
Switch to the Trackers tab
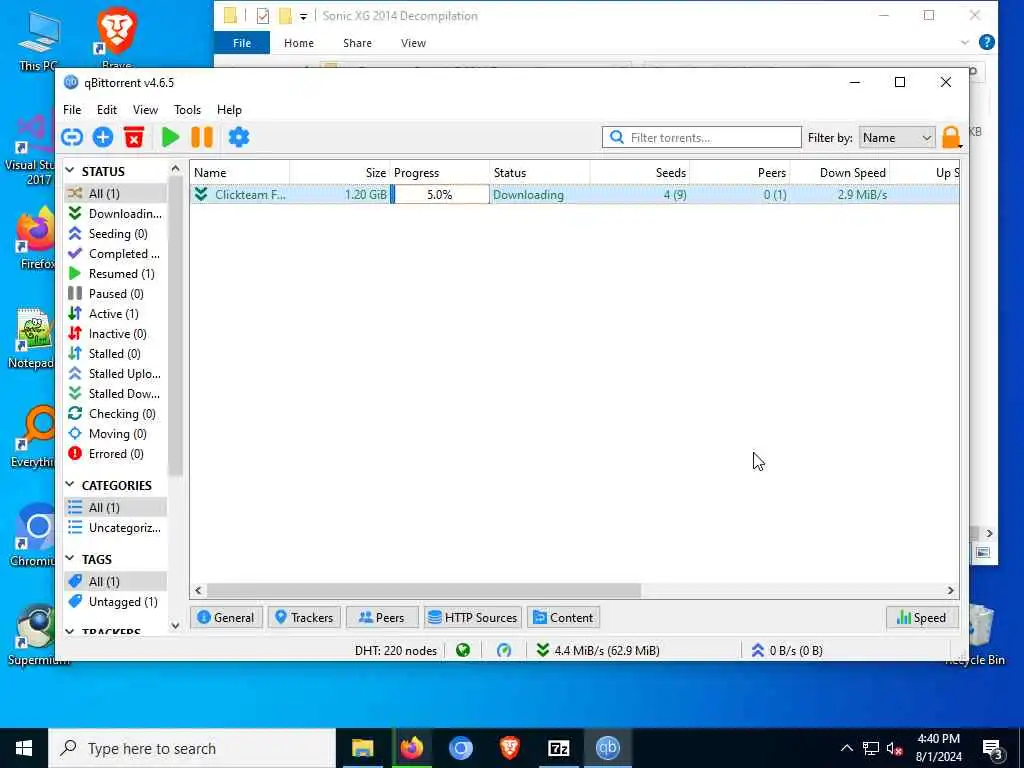304,617
